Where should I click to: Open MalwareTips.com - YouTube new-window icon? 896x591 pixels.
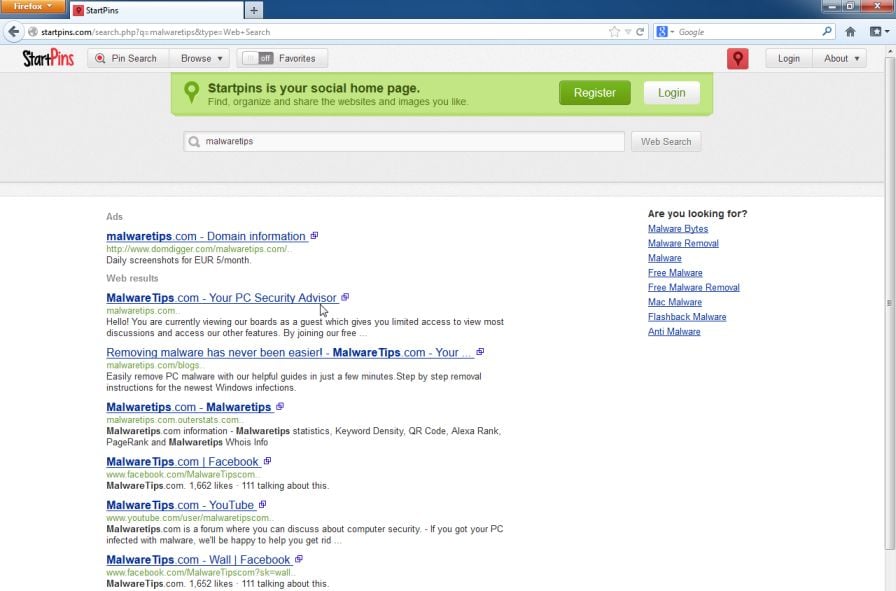pos(262,504)
